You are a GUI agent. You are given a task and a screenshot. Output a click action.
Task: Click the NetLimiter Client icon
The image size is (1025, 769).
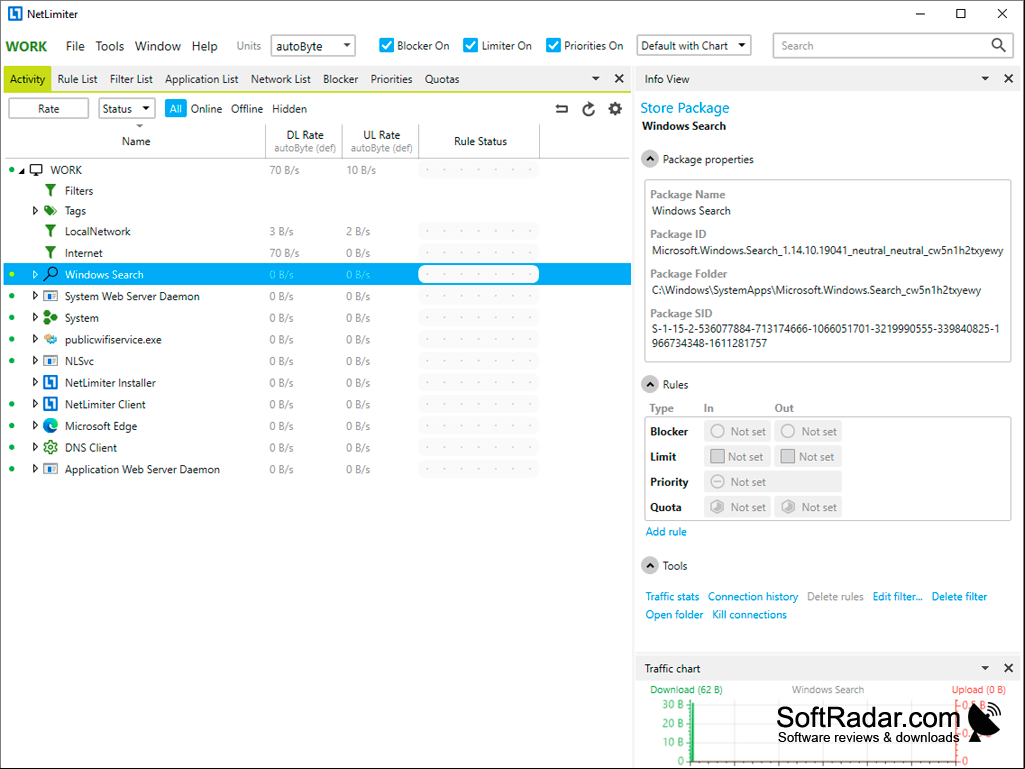pyautogui.click(x=50, y=404)
